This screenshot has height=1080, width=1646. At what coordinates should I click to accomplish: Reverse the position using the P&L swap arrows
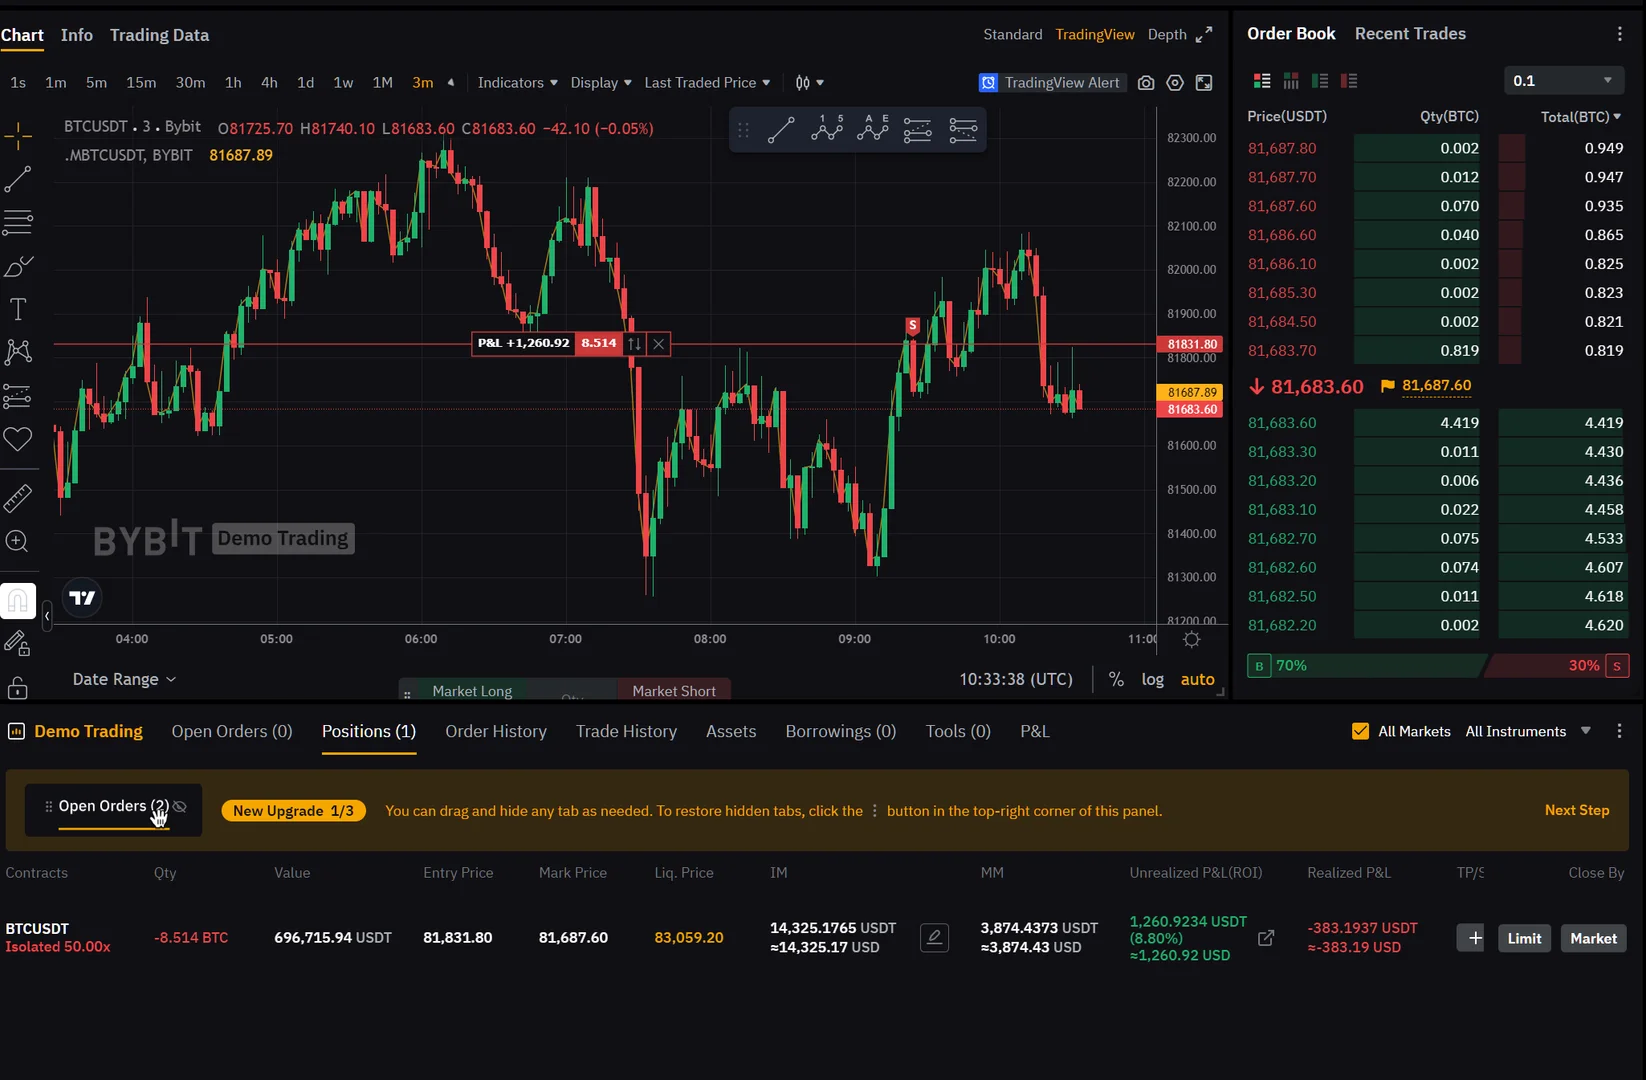click(634, 344)
